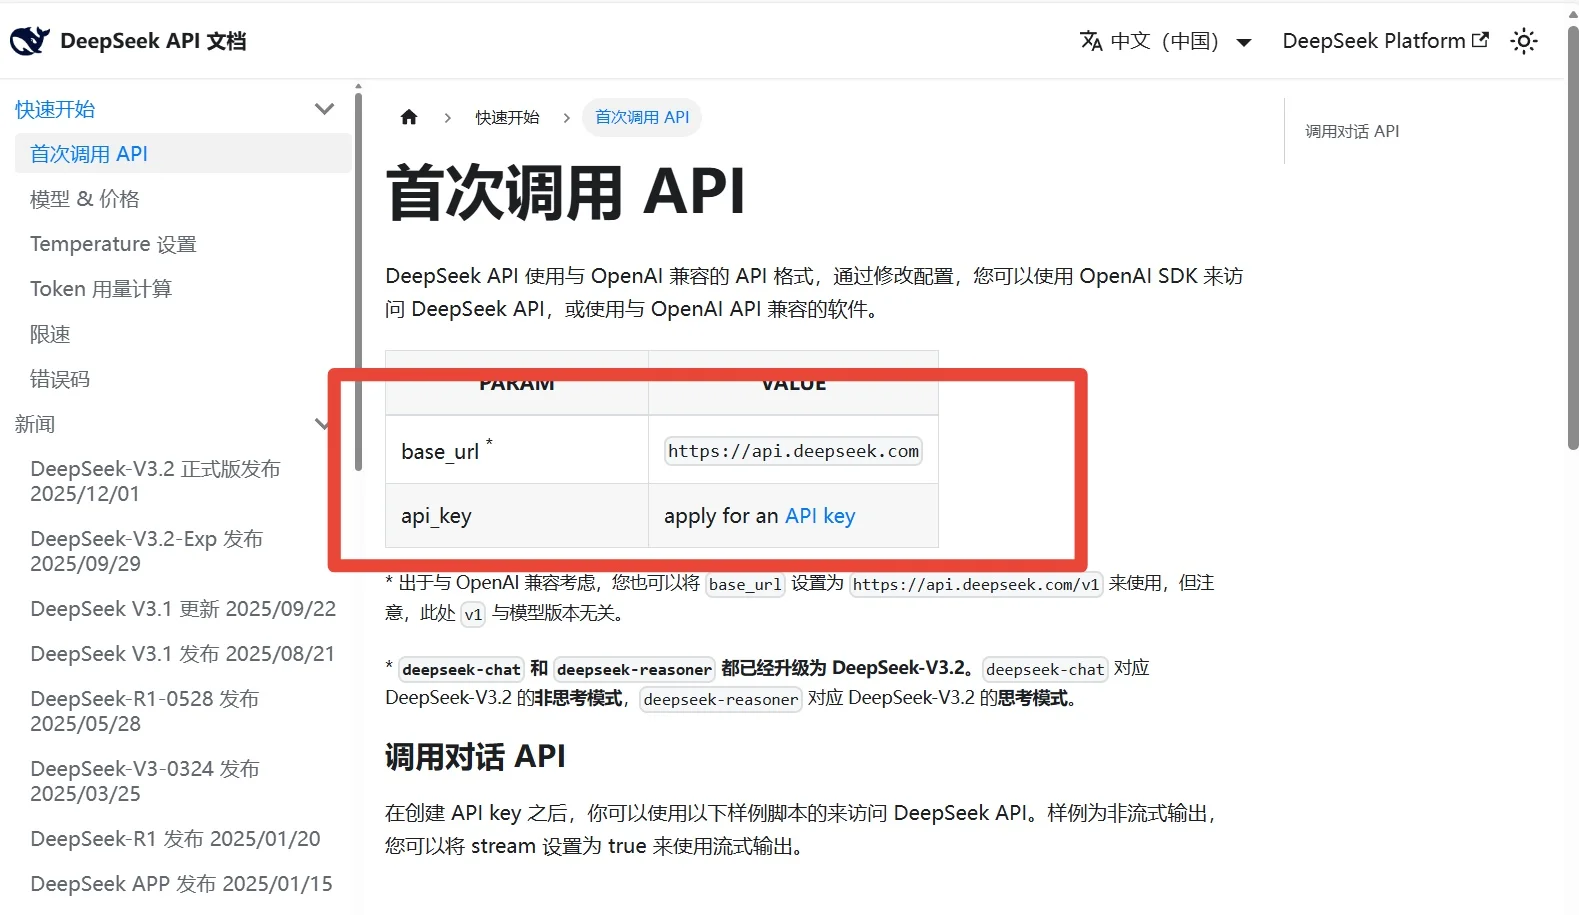Open the Token 用量计算 page

click(101, 289)
